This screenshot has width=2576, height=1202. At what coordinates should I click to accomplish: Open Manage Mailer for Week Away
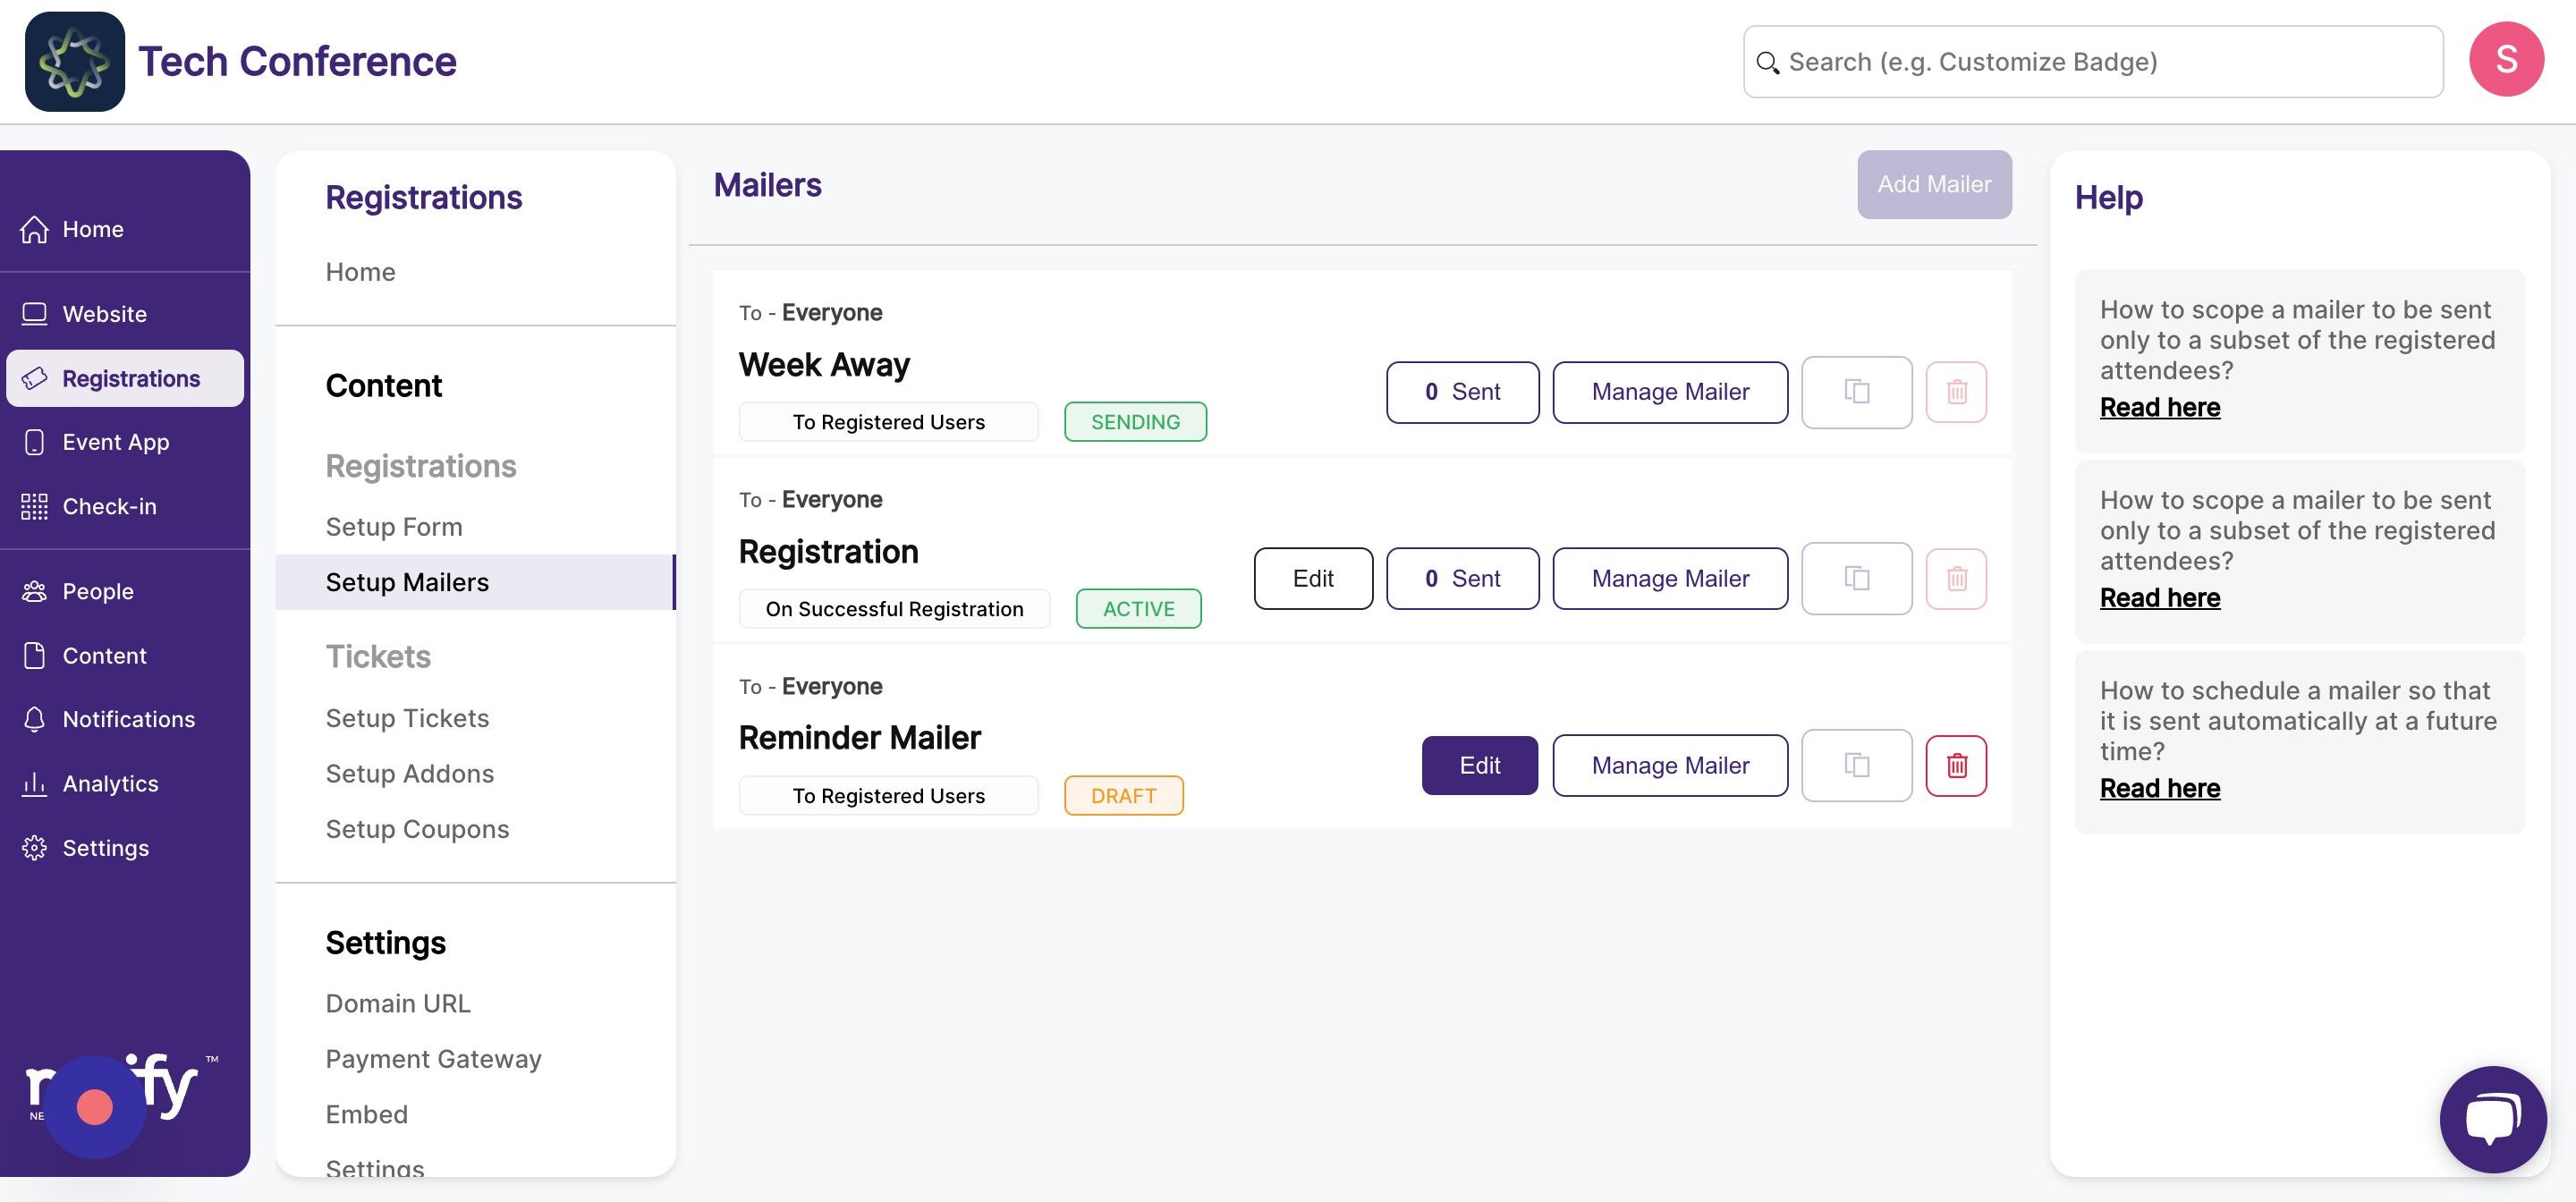click(1670, 392)
